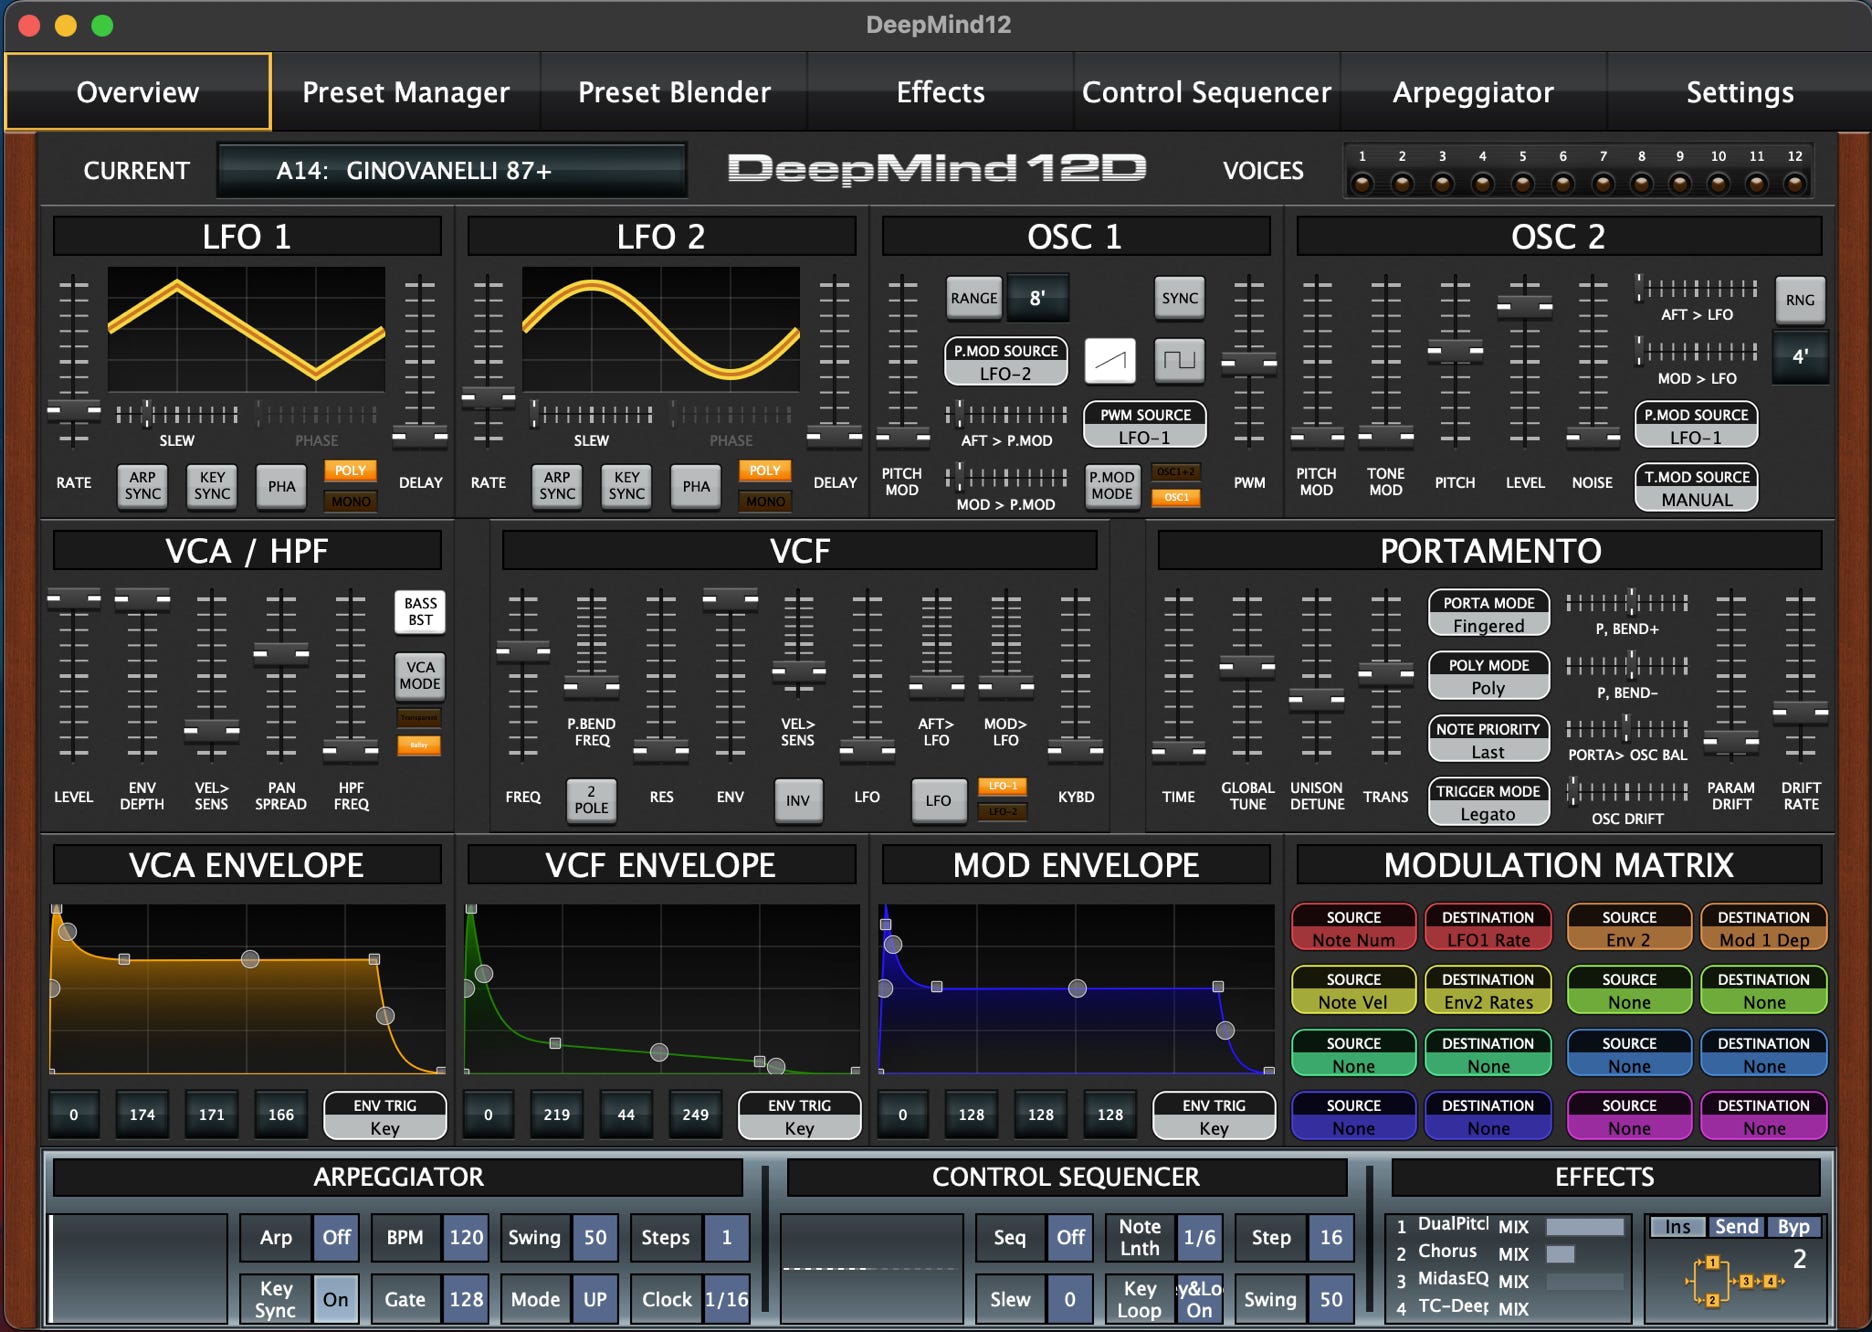1872x1332 pixels.
Task: Select the Send effects routing button
Action: tap(1737, 1227)
